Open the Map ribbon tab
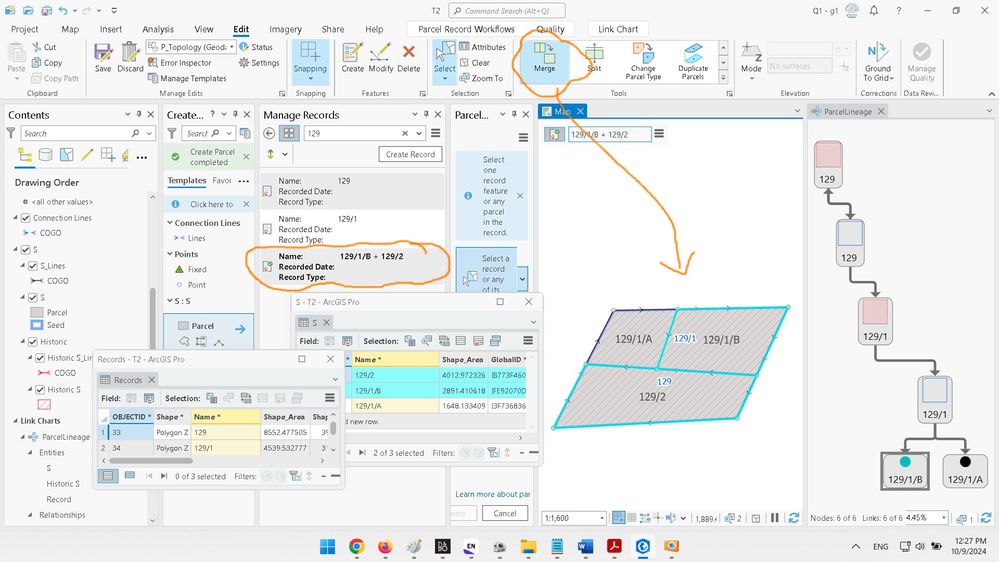This screenshot has height=562, width=999. point(70,29)
